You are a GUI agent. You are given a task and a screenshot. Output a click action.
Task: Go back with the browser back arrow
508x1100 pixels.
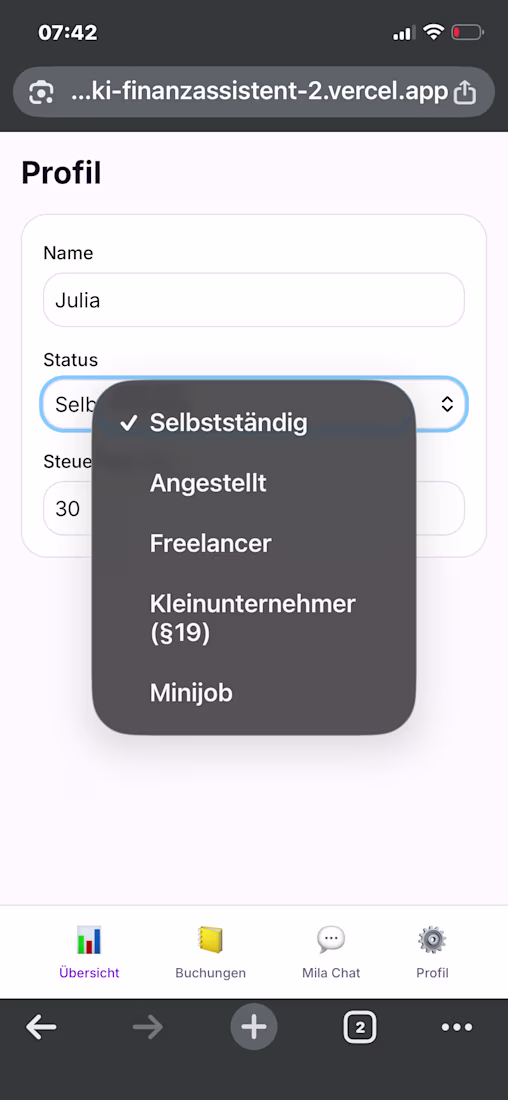coord(41,1028)
